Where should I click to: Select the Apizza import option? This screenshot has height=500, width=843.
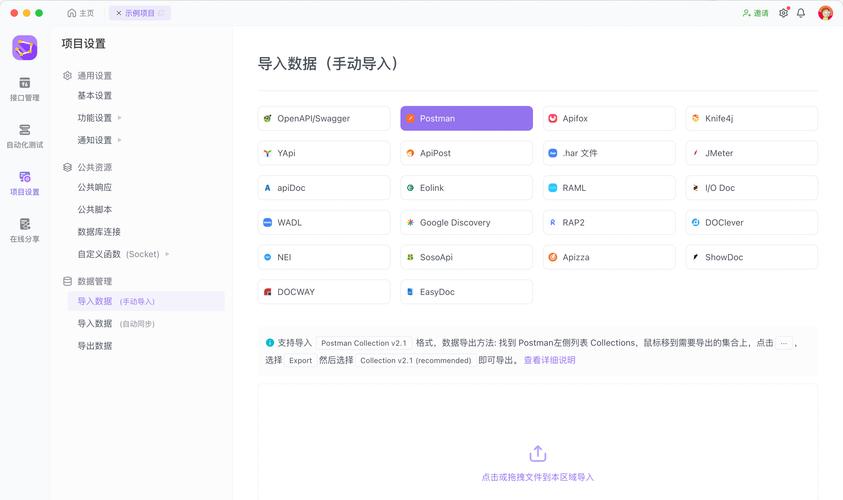(x=609, y=257)
